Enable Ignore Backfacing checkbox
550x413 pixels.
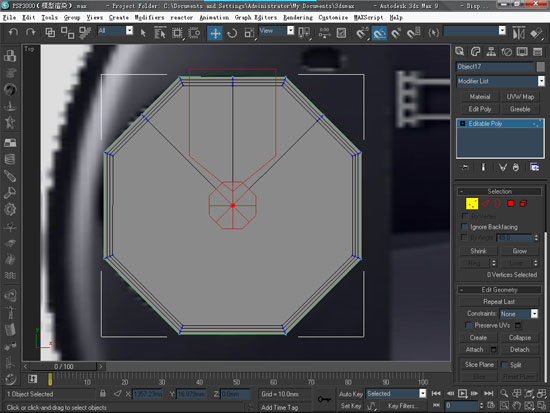click(464, 227)
